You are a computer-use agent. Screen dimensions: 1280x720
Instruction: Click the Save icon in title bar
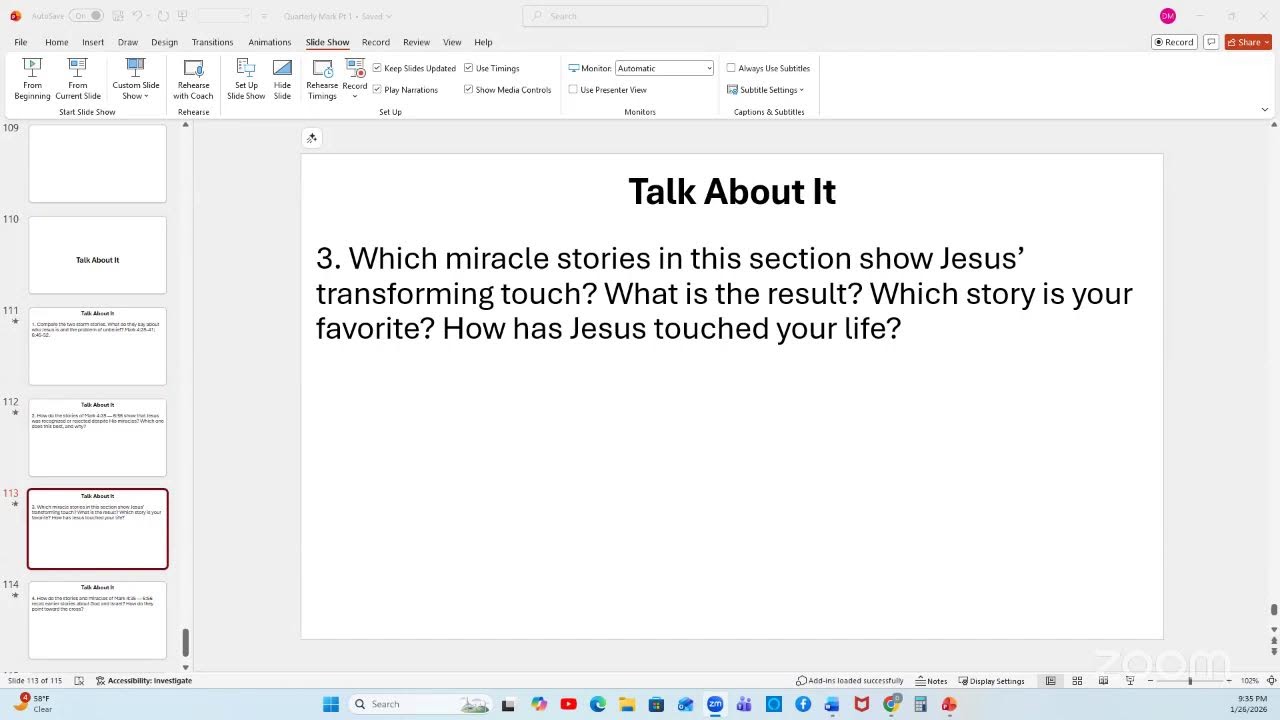click(118, 16)
